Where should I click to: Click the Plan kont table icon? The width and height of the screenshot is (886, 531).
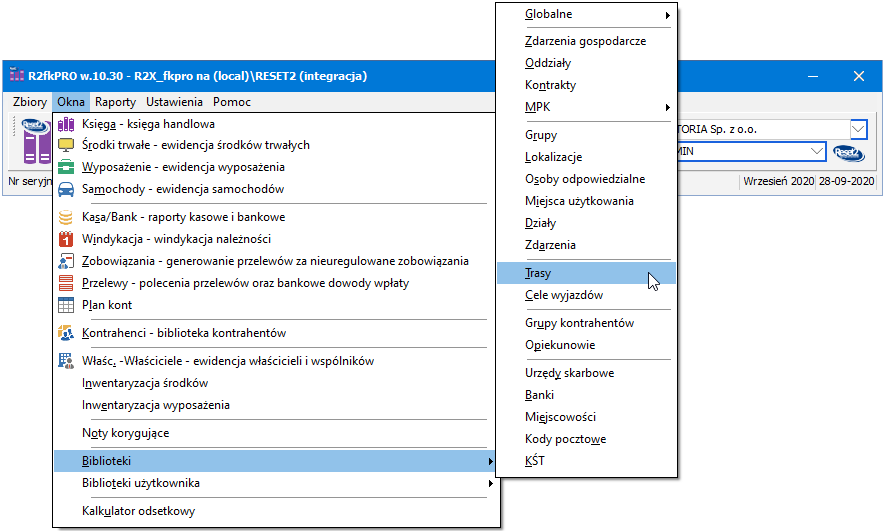66,305
